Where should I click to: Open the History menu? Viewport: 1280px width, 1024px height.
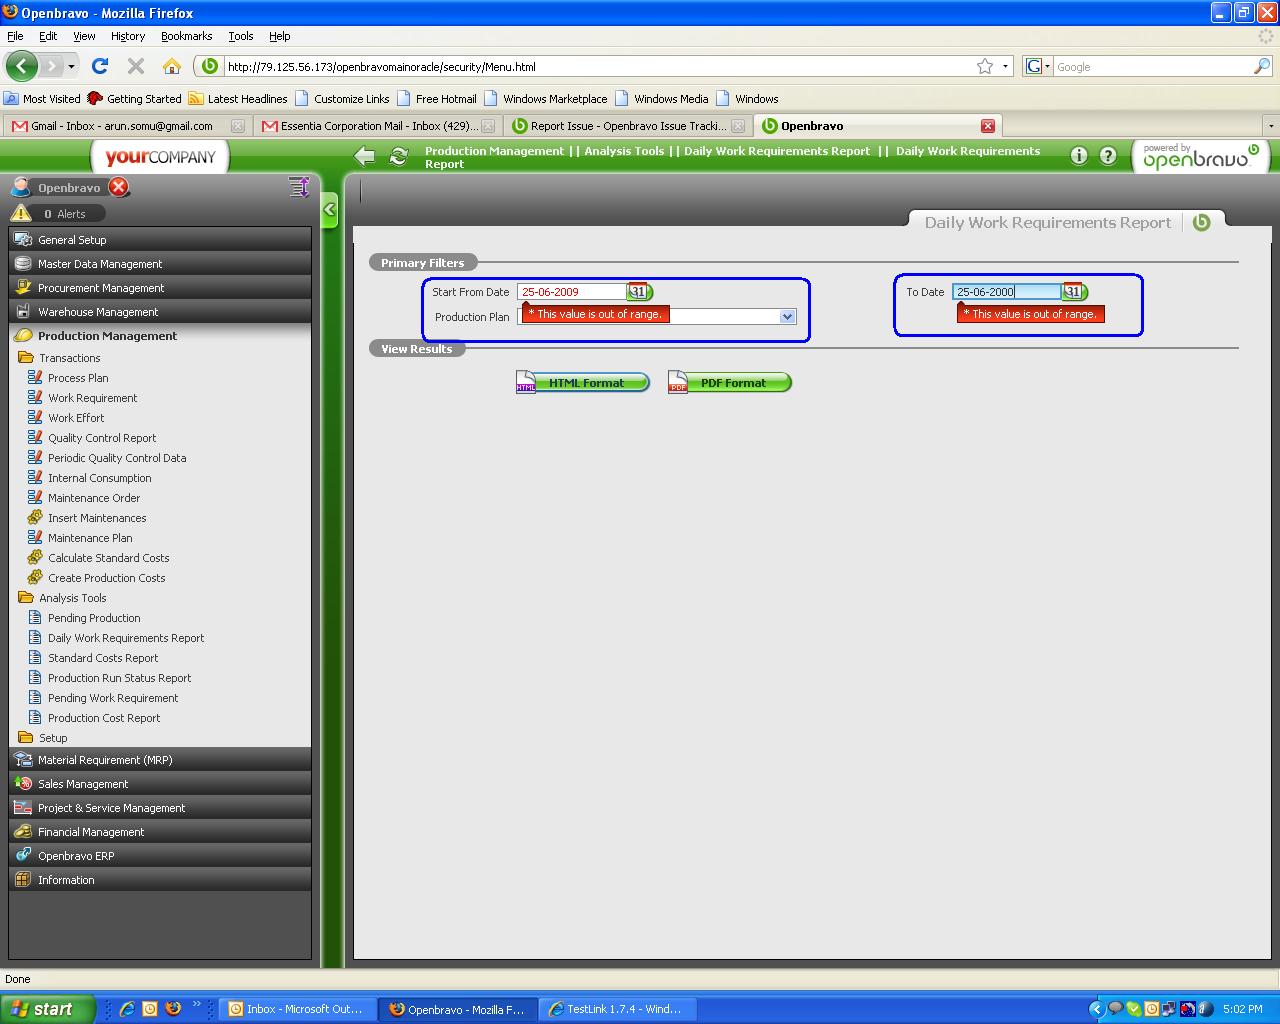(x=128, y=36)
